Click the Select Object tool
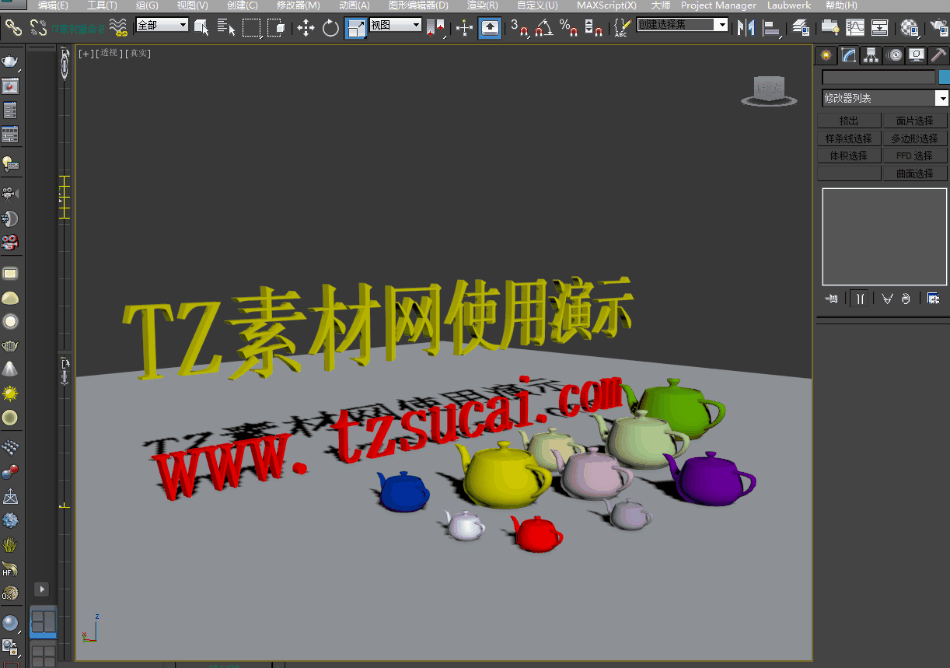 click(201, 27)
